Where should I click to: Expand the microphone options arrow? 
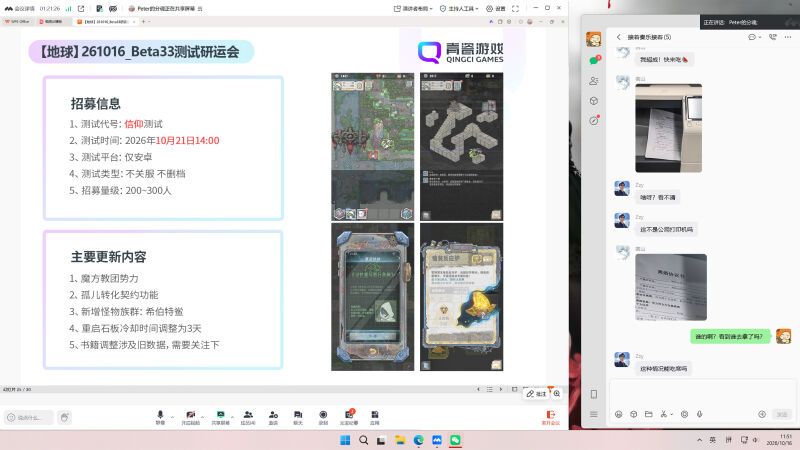172,416
